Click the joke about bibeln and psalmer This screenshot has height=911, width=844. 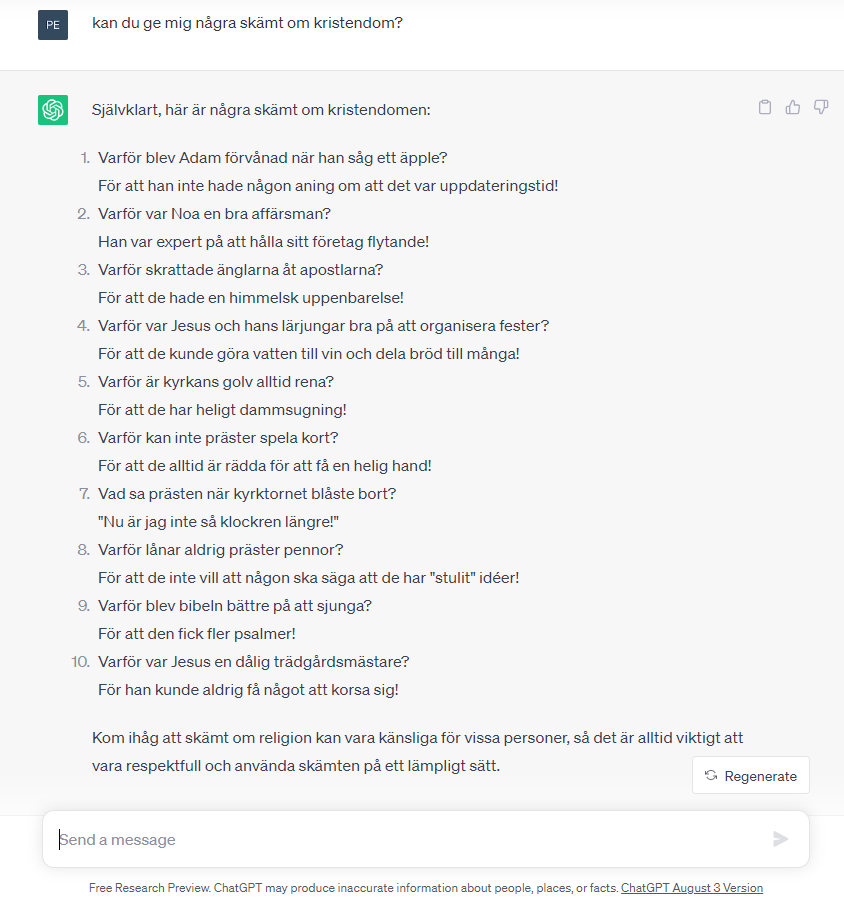235,619
